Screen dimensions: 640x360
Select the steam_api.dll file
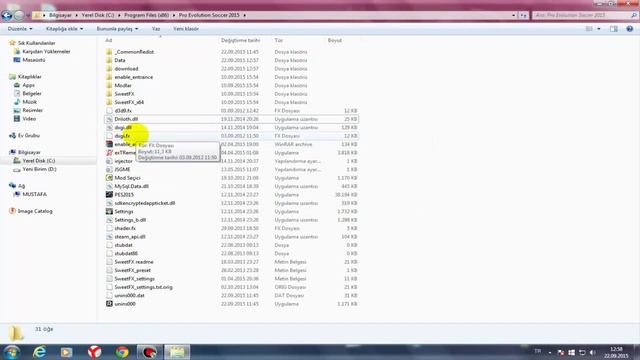tap(130, 237)
